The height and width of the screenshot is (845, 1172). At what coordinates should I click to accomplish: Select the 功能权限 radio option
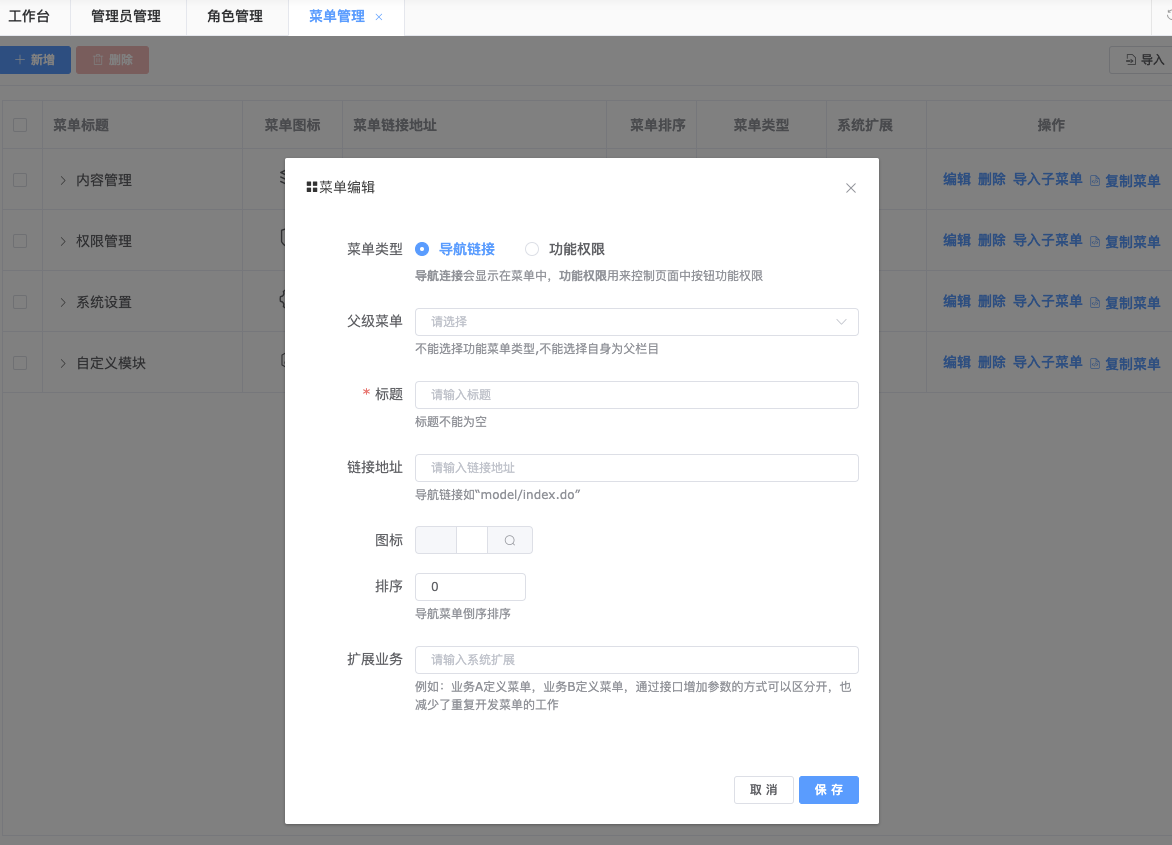(532, 250)
